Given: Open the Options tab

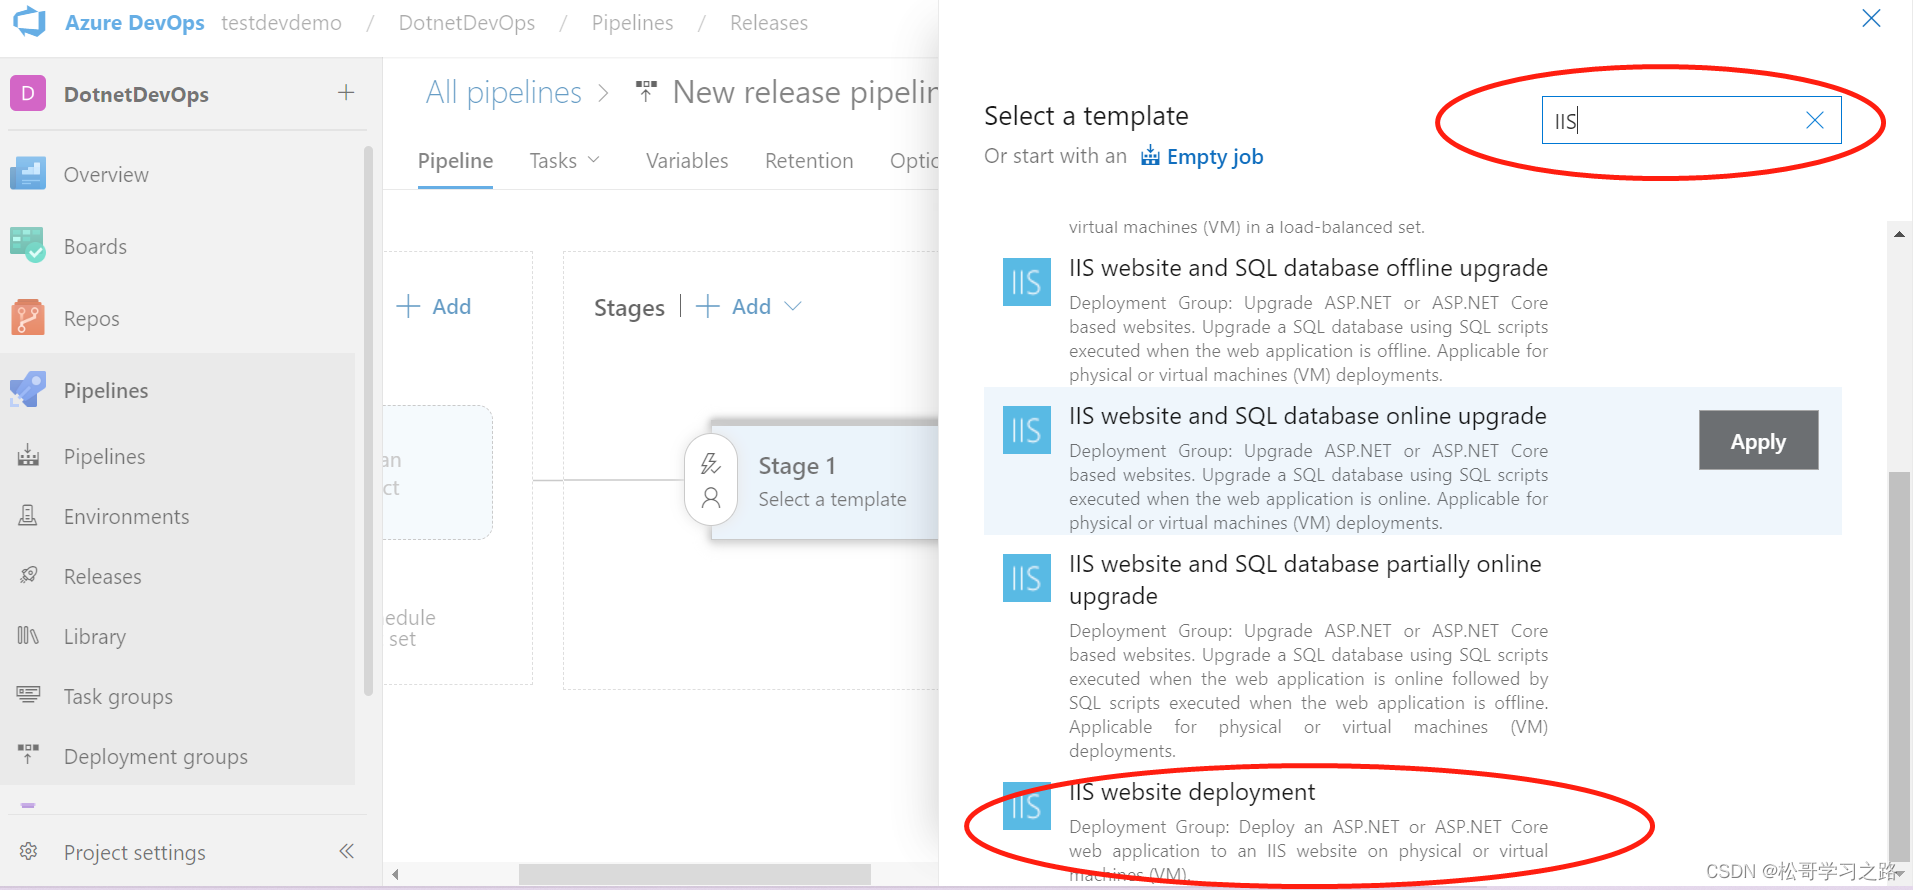Looking at the screenshot, I should pos(914,161).
